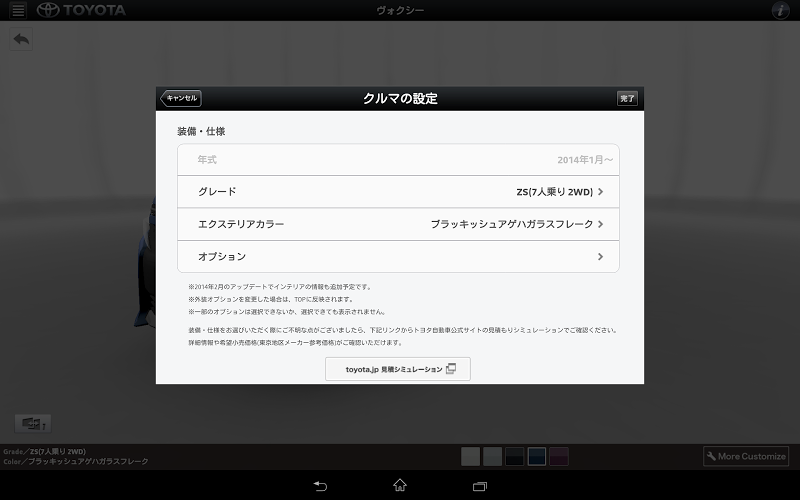Click the ヴォクシー title text
This screenshot has height=500, width=800.
[x=400, y=10]
